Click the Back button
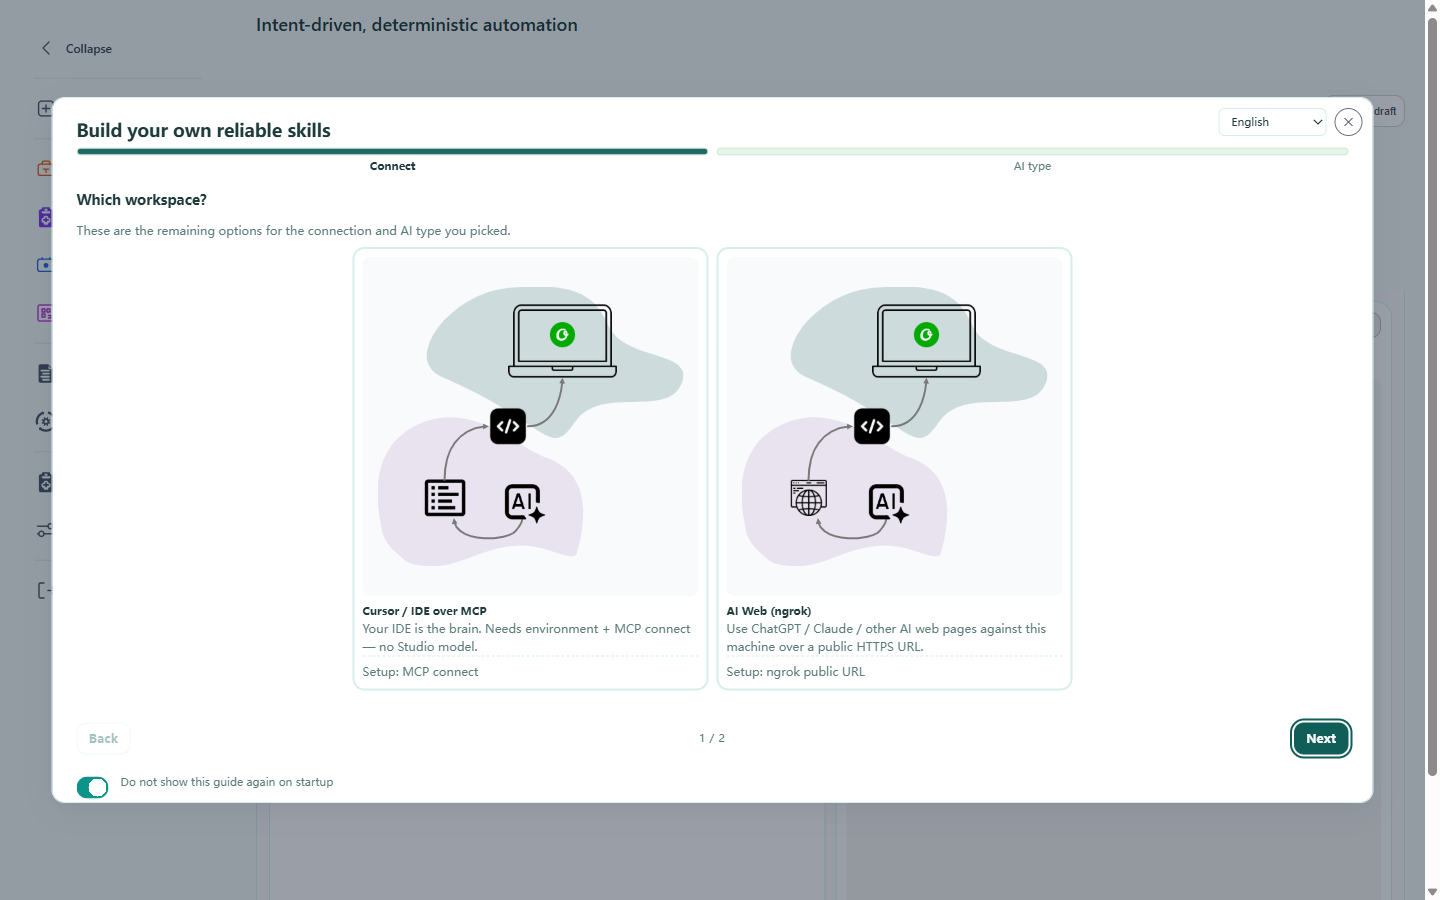Image resolution: width=1440 pixels, height=900 pixels. (x=103, y=739)
